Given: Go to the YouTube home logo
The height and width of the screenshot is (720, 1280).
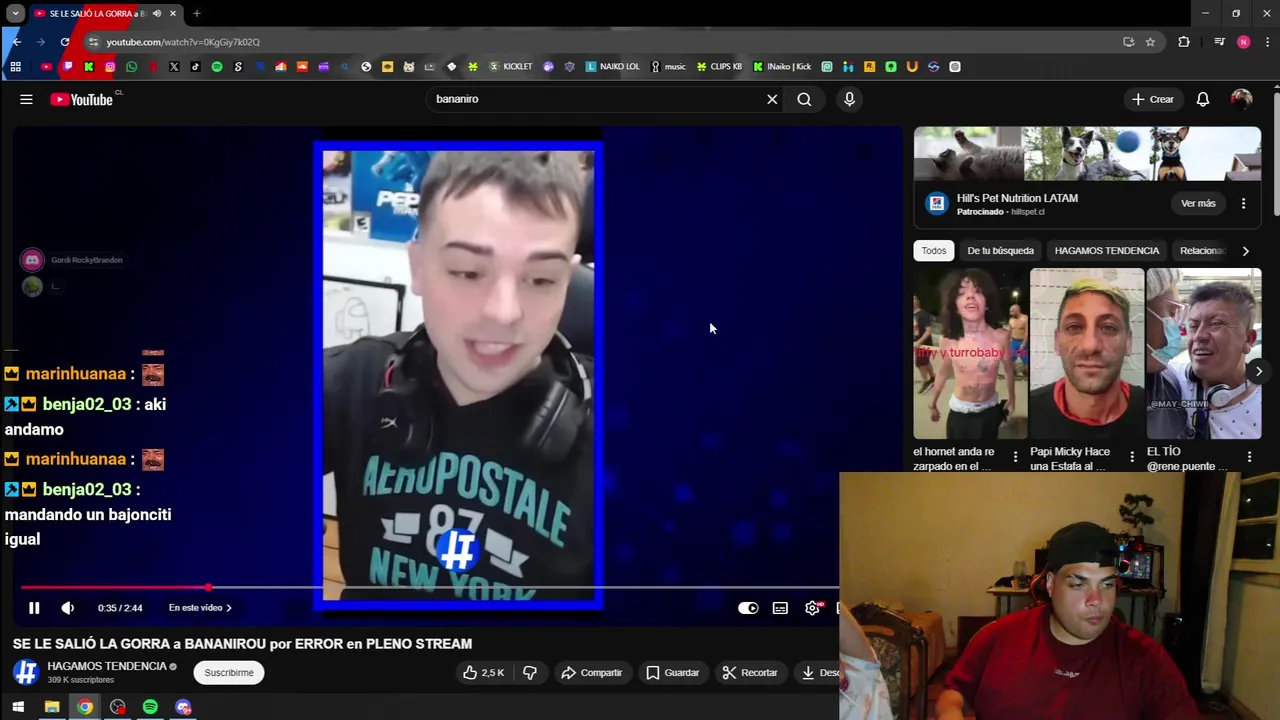Looking at the screenshot, I should point(82,99).
